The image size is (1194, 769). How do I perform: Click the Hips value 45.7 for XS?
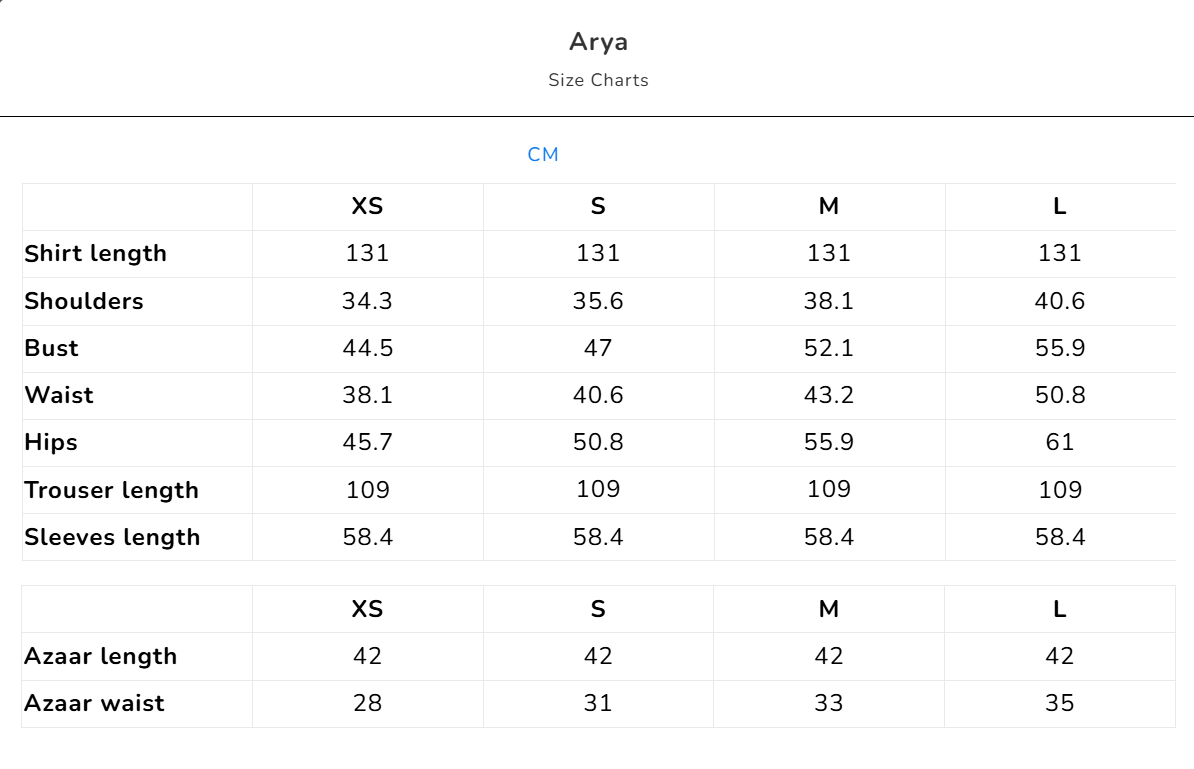pos(367,442)
